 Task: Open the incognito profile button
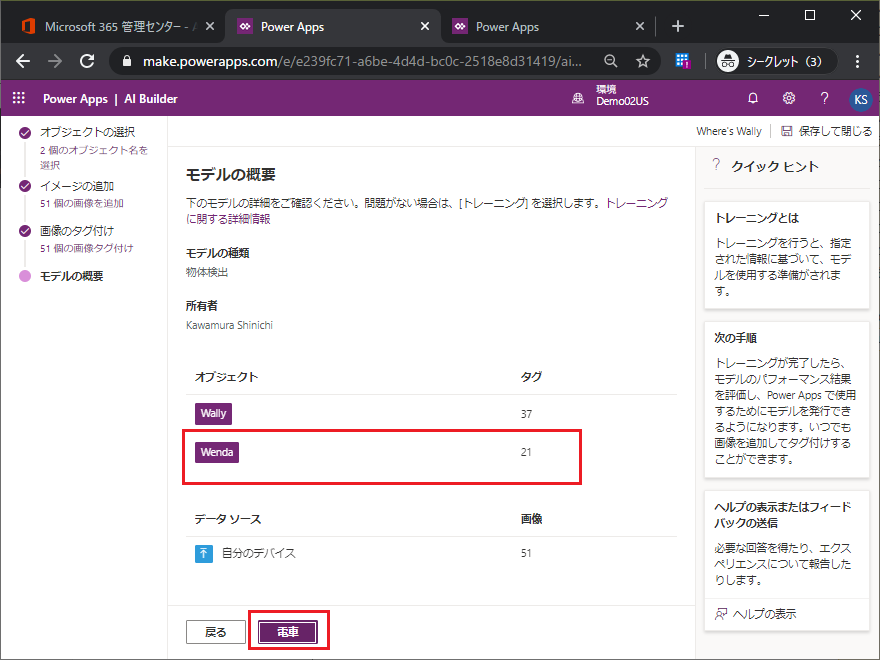click(x=777, y=61)
